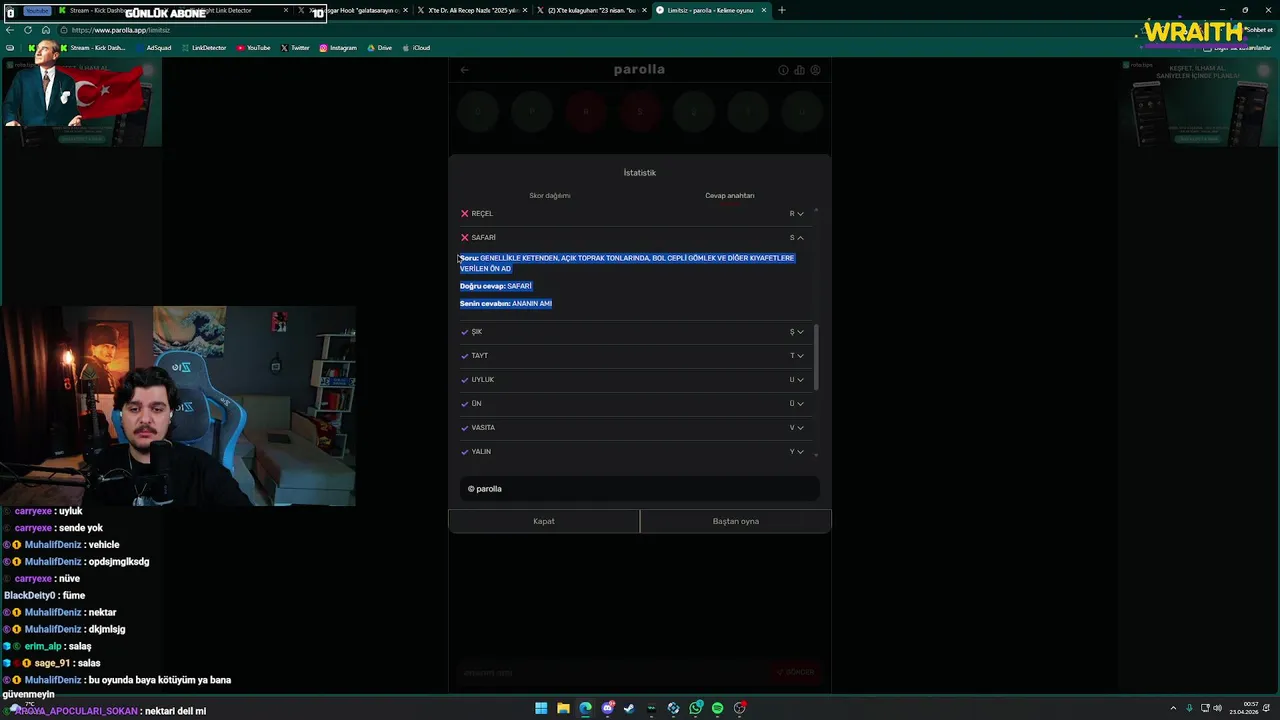Open the volume control in system tray
The height and width of the screenshot is (720, 1280).
pos(1218,708)
